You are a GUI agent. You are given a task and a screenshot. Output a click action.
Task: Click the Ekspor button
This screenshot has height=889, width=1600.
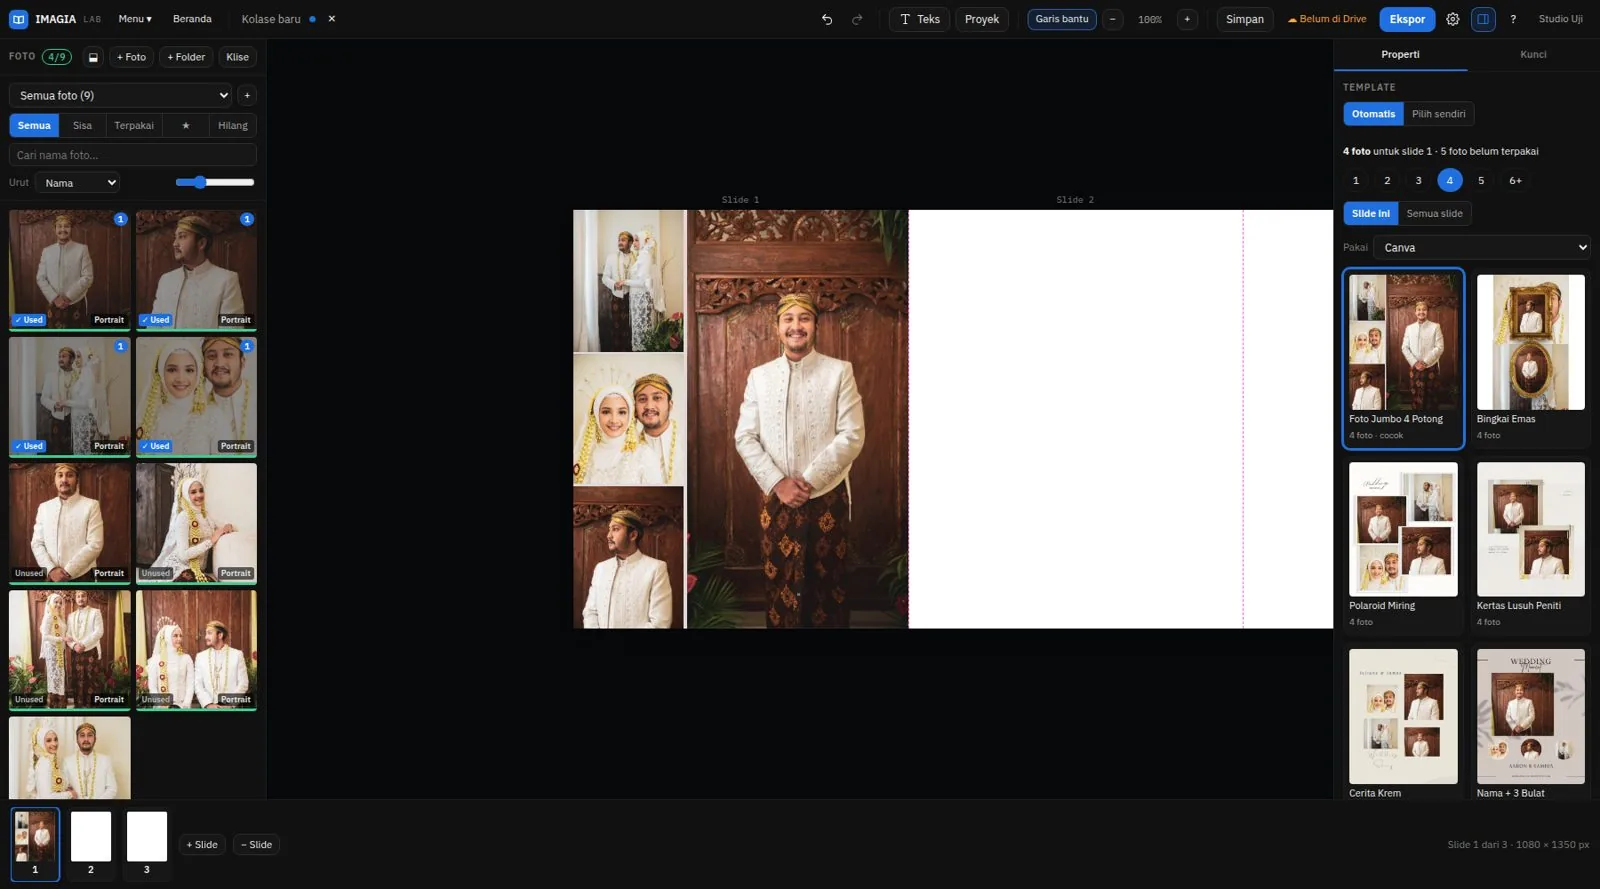pos(1407,19)
